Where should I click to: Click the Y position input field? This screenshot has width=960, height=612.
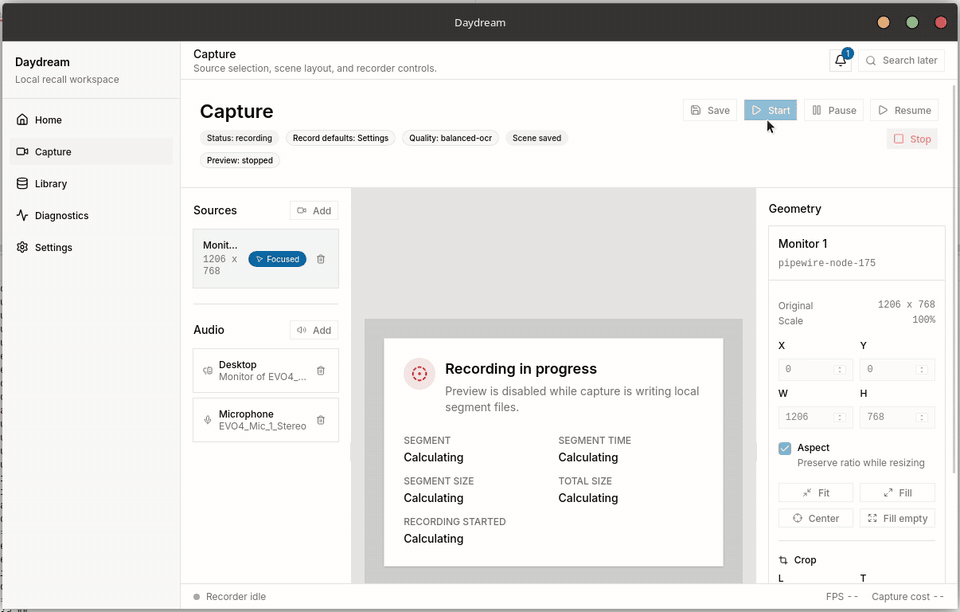pos(897,369)
